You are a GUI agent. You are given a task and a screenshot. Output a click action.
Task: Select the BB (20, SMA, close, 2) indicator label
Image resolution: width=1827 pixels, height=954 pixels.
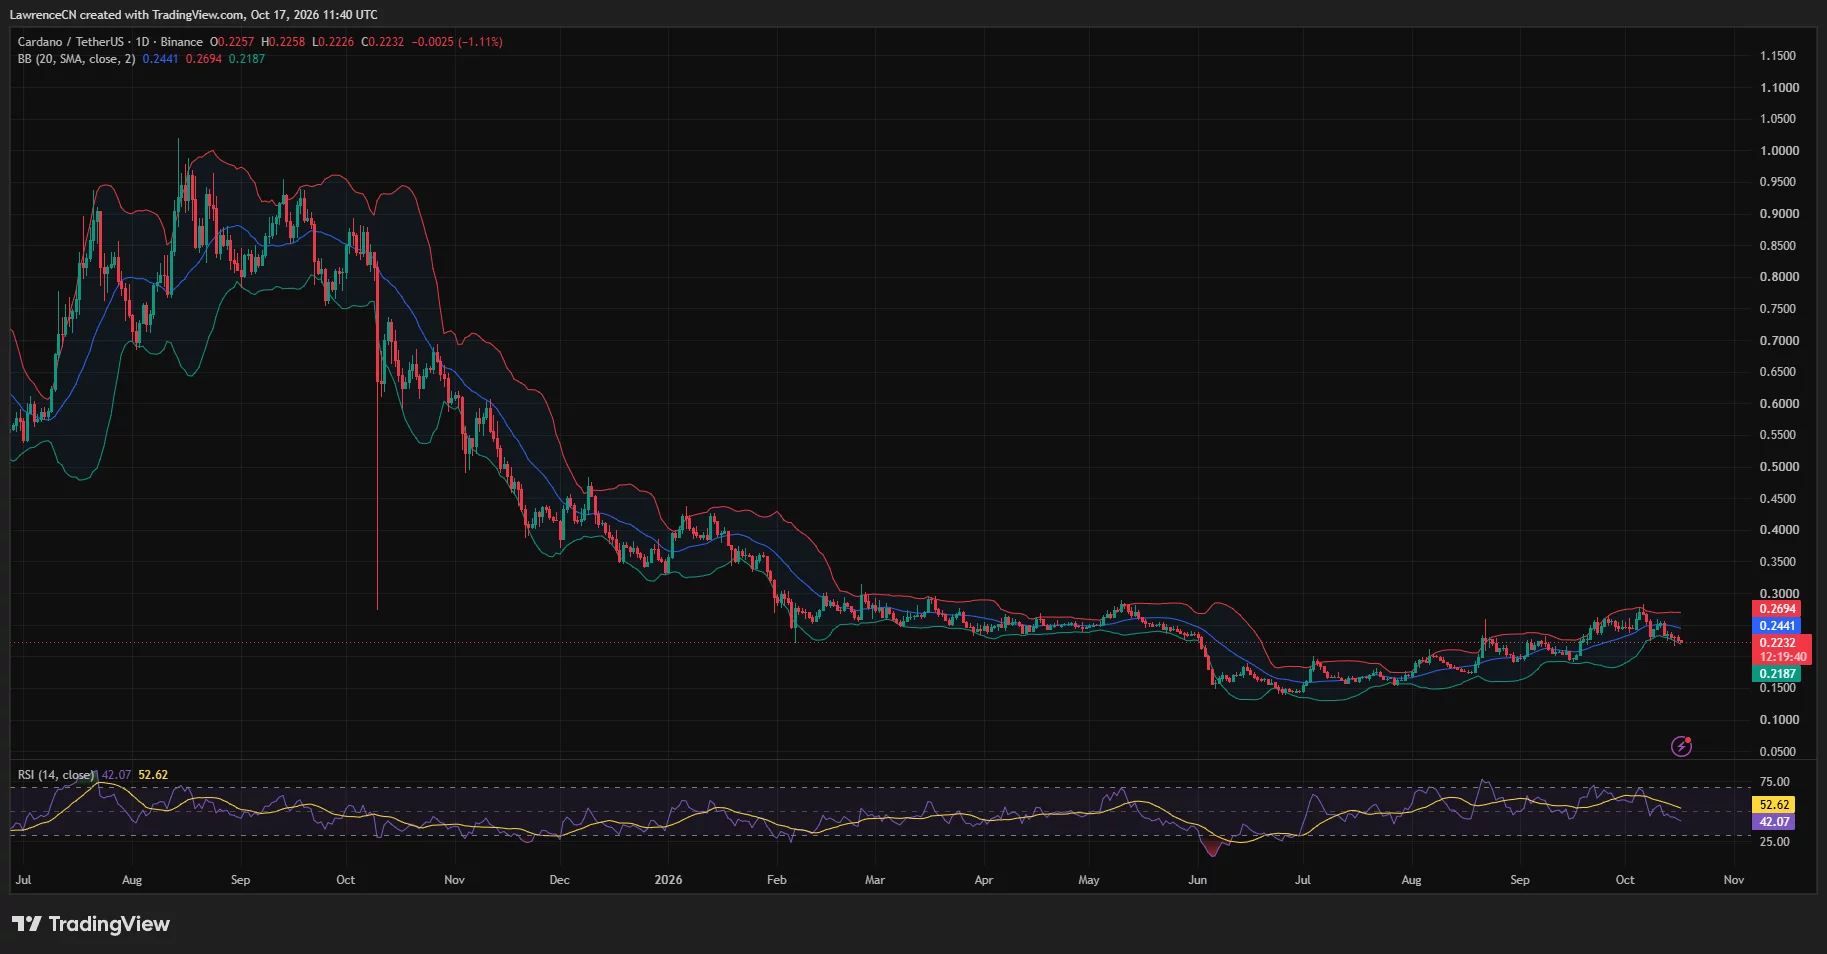[76, 59]
